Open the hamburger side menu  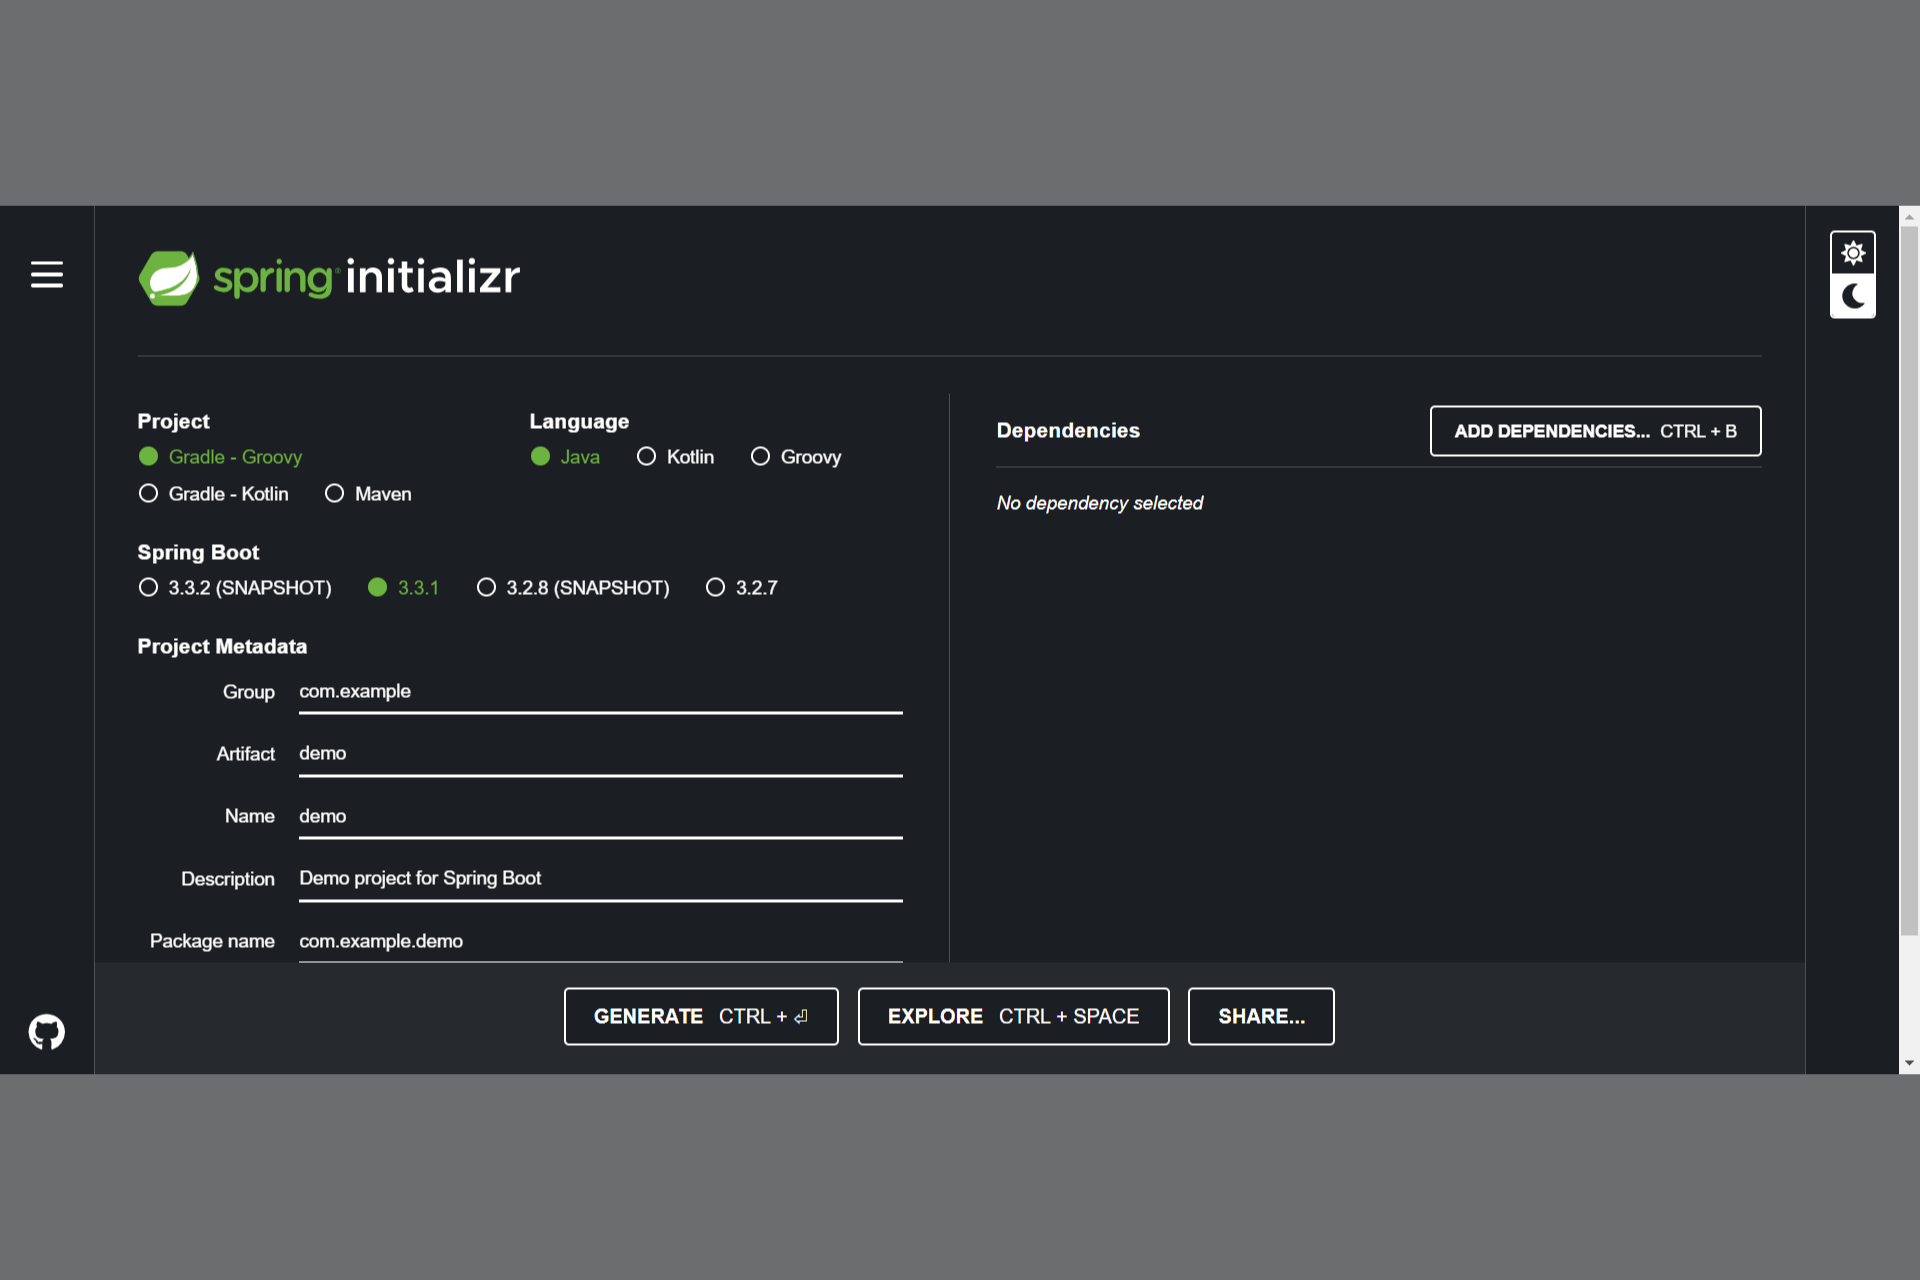tap(46, 274)
